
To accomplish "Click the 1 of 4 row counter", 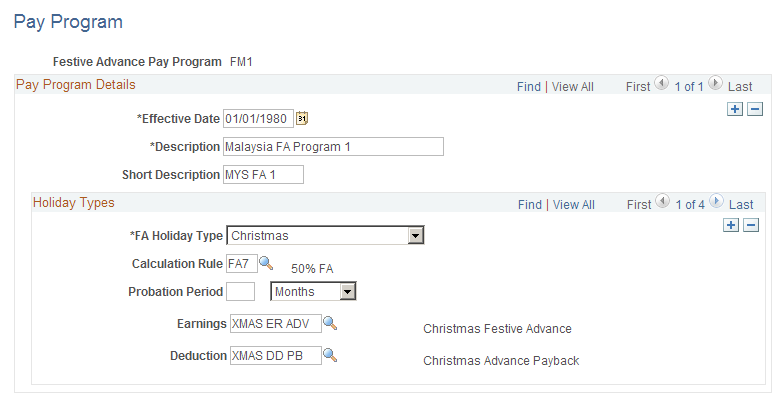I will tap(690, 204).
